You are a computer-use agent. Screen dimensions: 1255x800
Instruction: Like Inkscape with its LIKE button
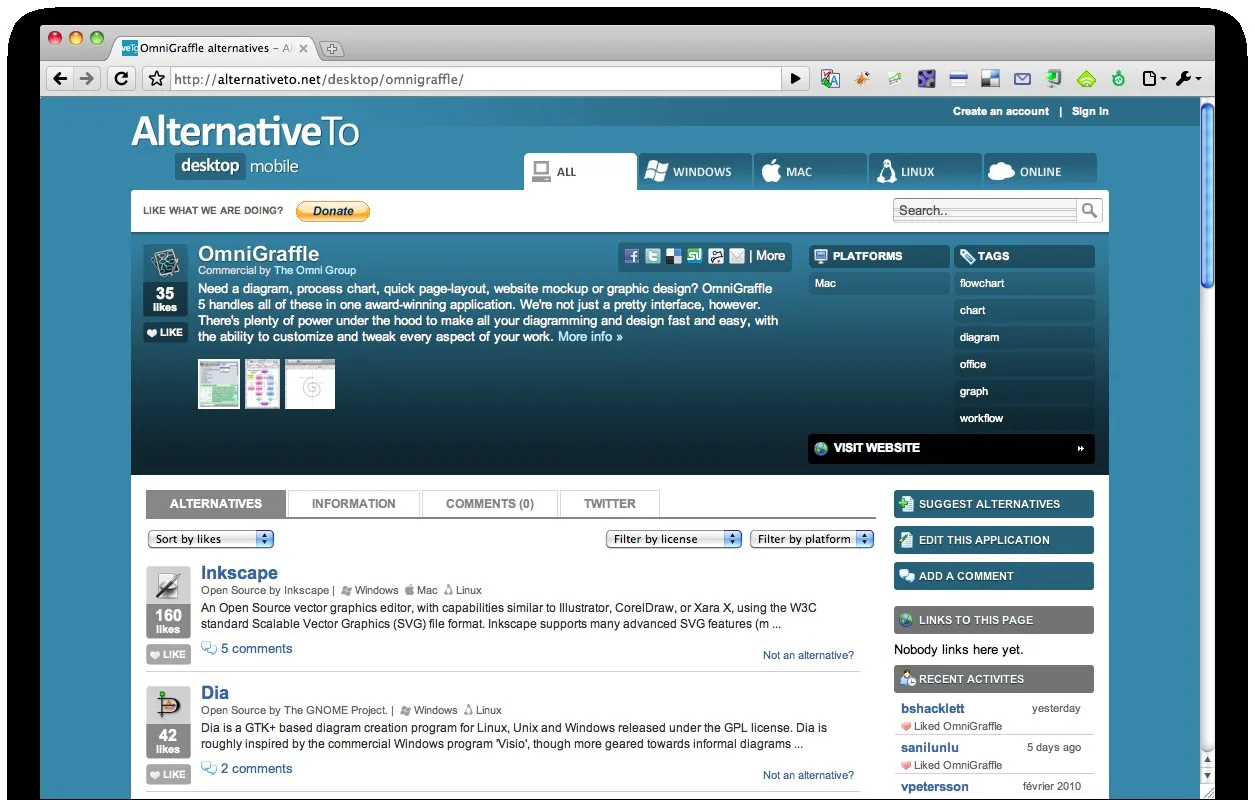168,654
